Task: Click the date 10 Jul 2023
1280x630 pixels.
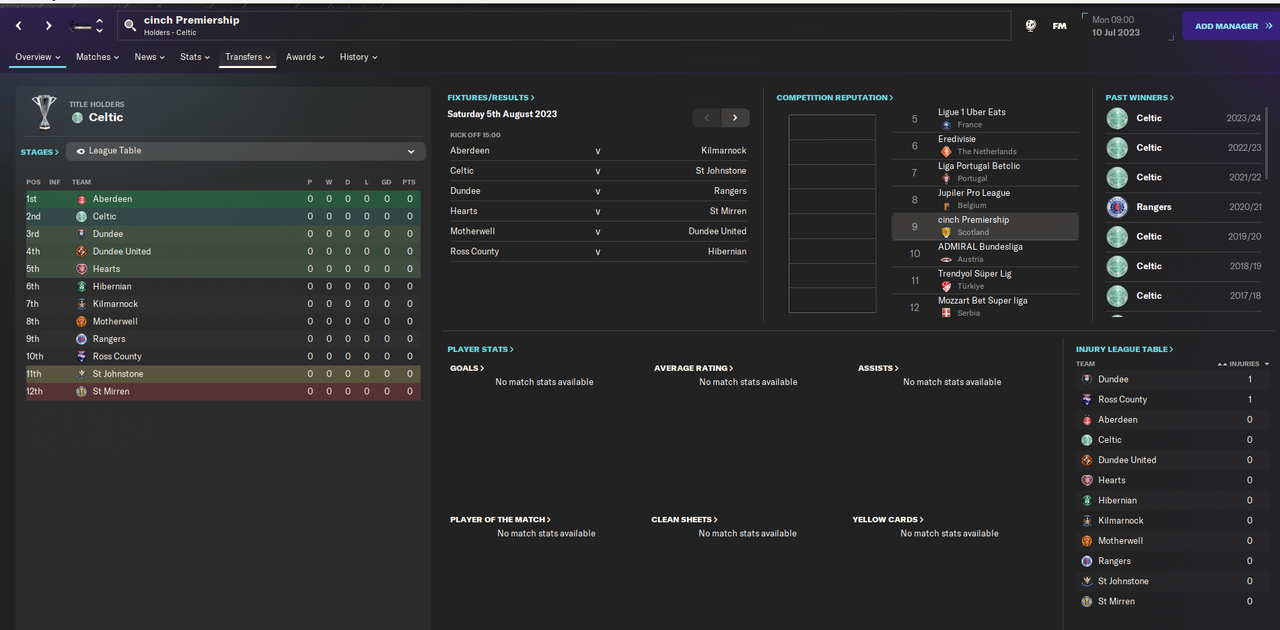Action: point(1116,33)
